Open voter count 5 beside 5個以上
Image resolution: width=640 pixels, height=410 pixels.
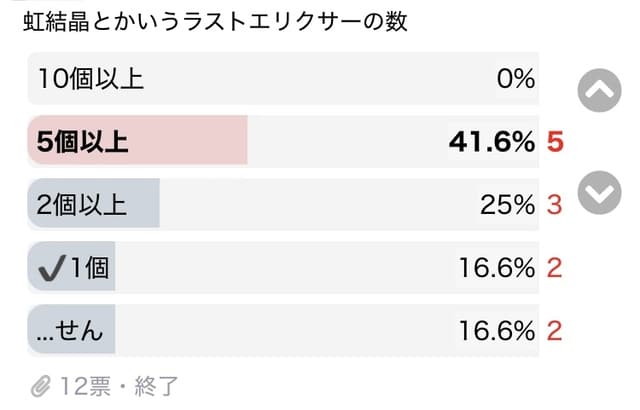[x=556, y=141]
